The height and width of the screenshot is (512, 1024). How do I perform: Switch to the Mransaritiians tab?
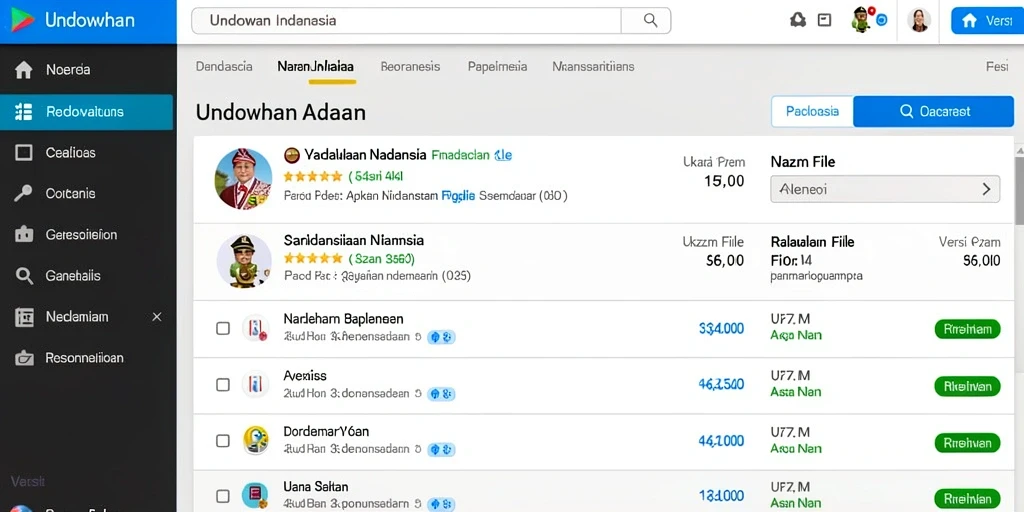[593, 67]
